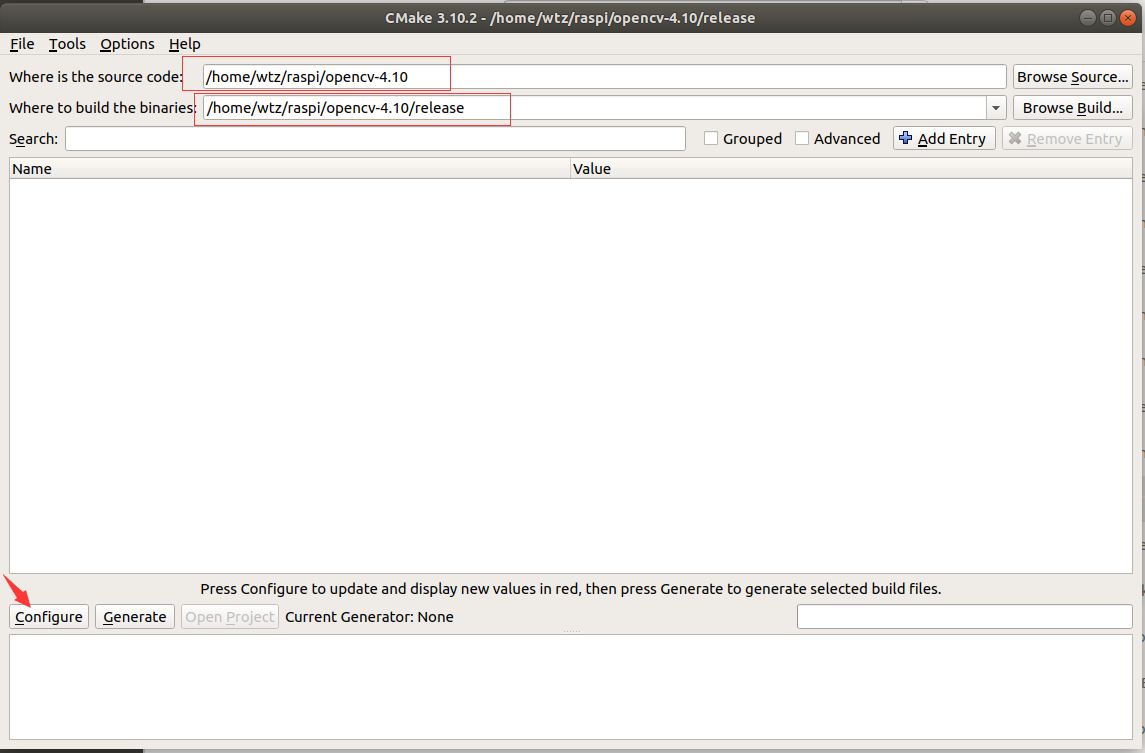Enable the Grouped checkbox
Screen dimensions: 1145x753
point(711,138)
